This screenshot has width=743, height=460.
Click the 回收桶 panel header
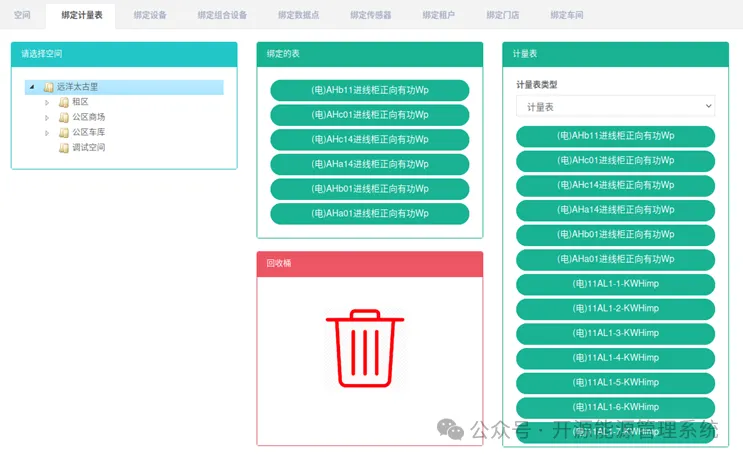pyautogui.click(x=370, y=264)
